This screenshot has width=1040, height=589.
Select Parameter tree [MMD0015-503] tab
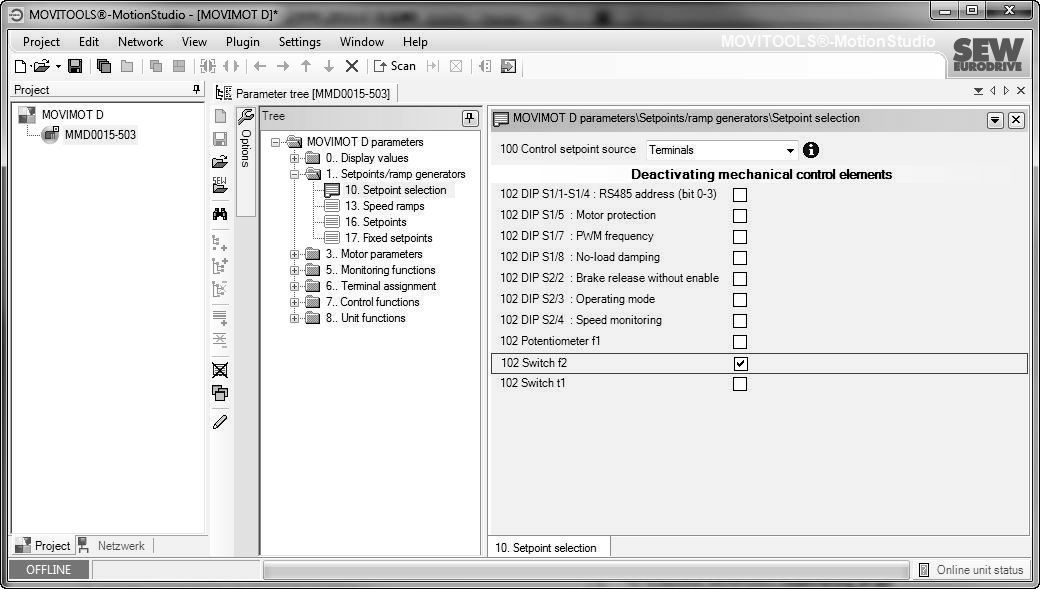point(304,94)
